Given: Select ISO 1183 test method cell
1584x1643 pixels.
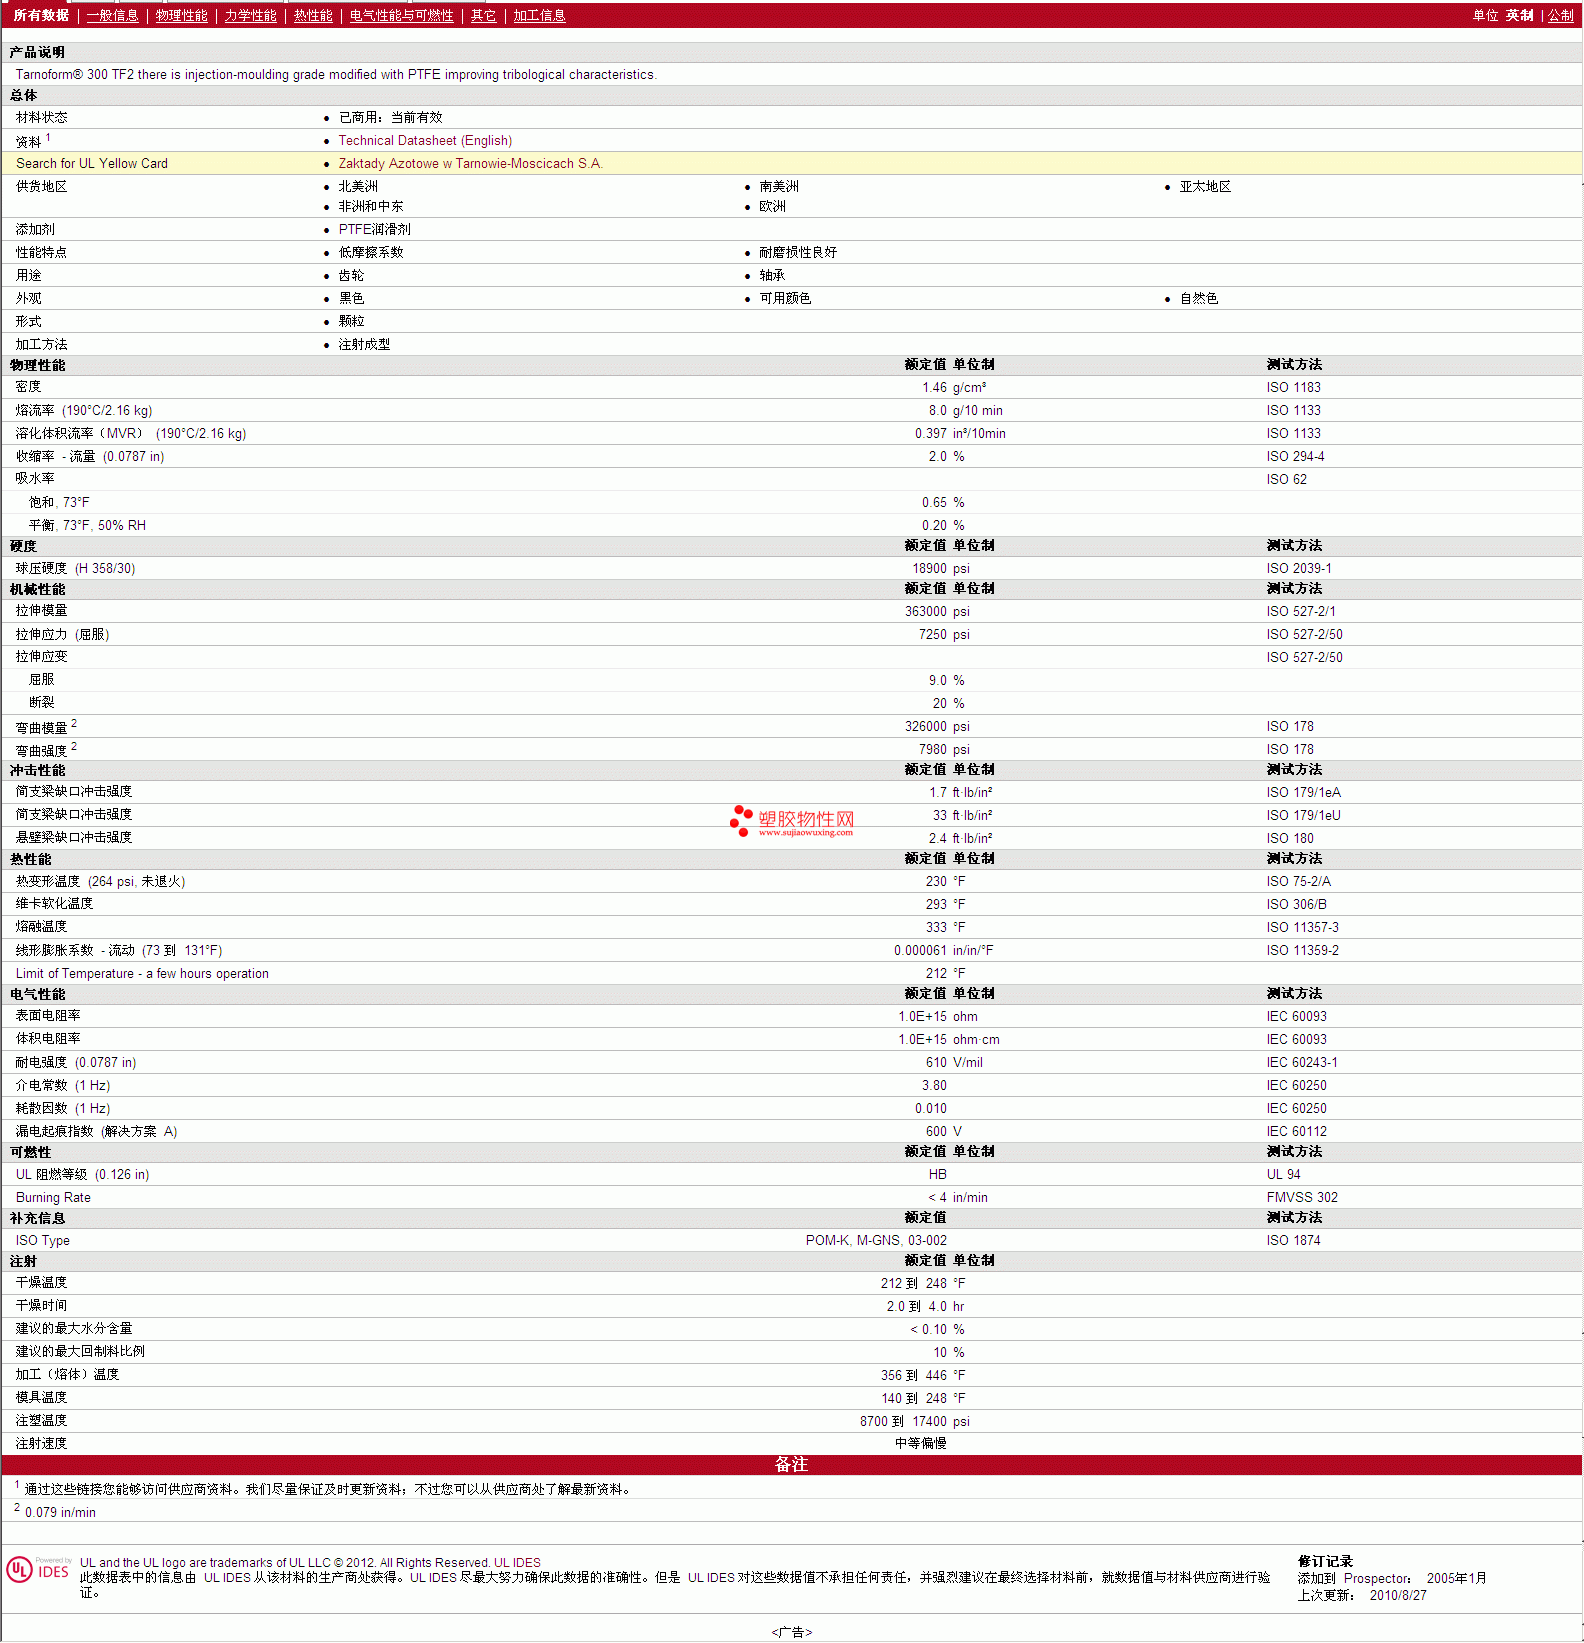Looking at the screenshot, I should [1293, 388].
